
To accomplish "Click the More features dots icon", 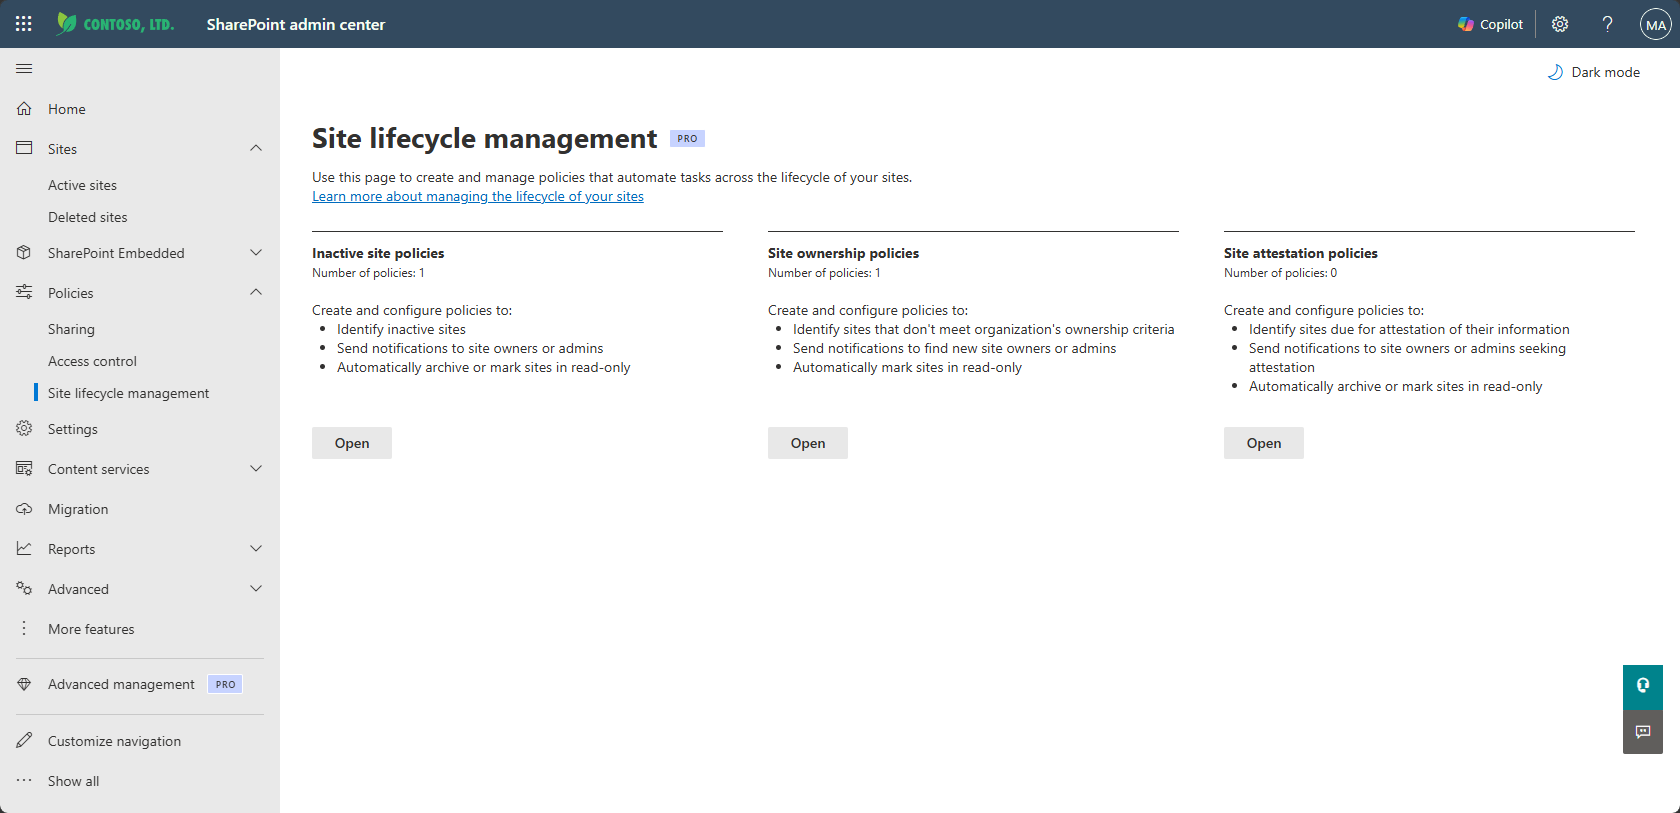I will tap(24, 628).
